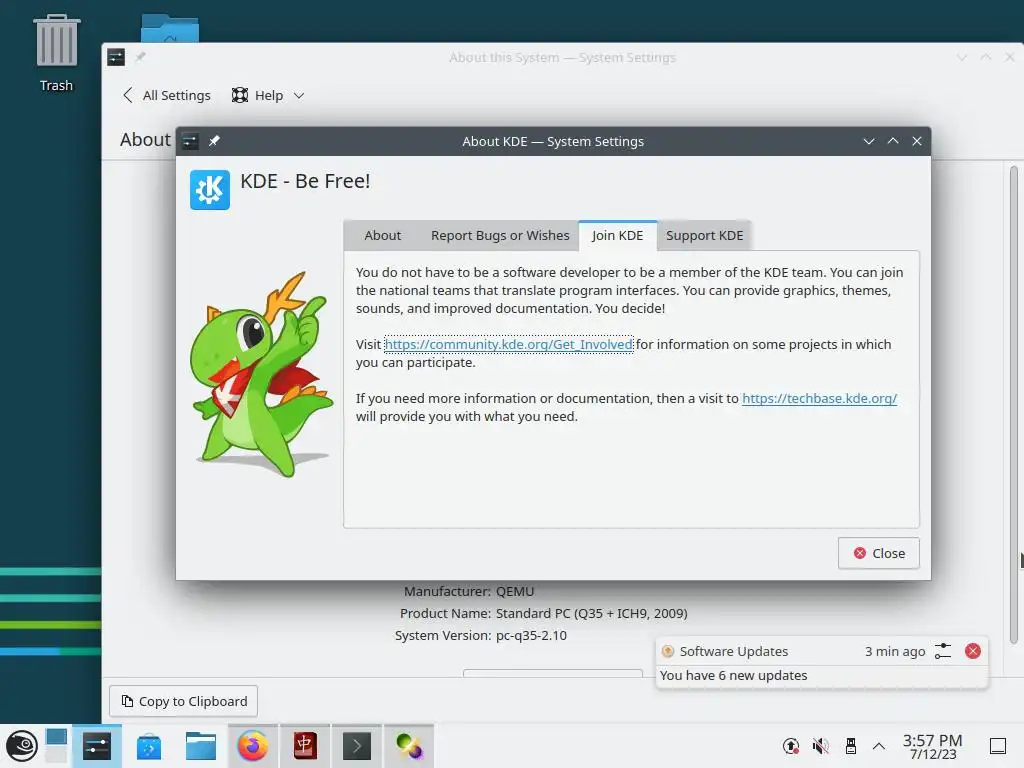Open the clock showing 3:57 PM
Image resolution: width=1024 pixels, height=768 pixels.
(x=933, y=746)
